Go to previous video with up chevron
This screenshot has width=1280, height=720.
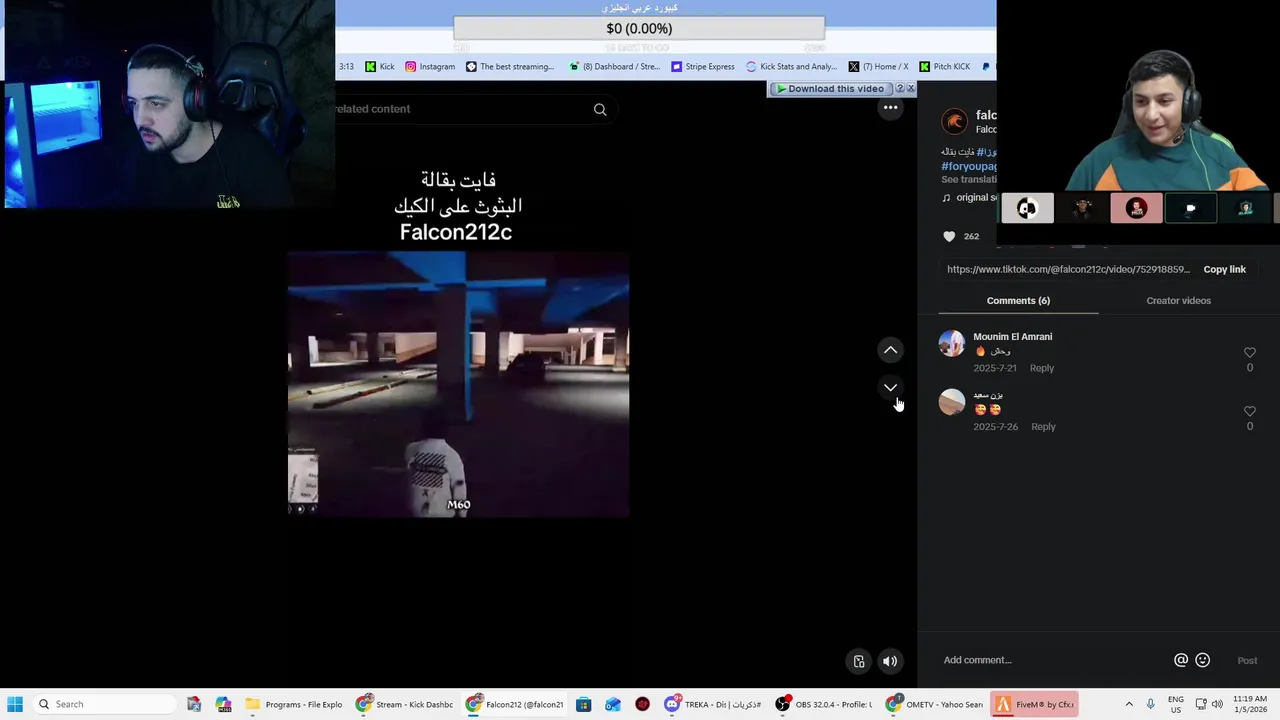coord(890,350)
